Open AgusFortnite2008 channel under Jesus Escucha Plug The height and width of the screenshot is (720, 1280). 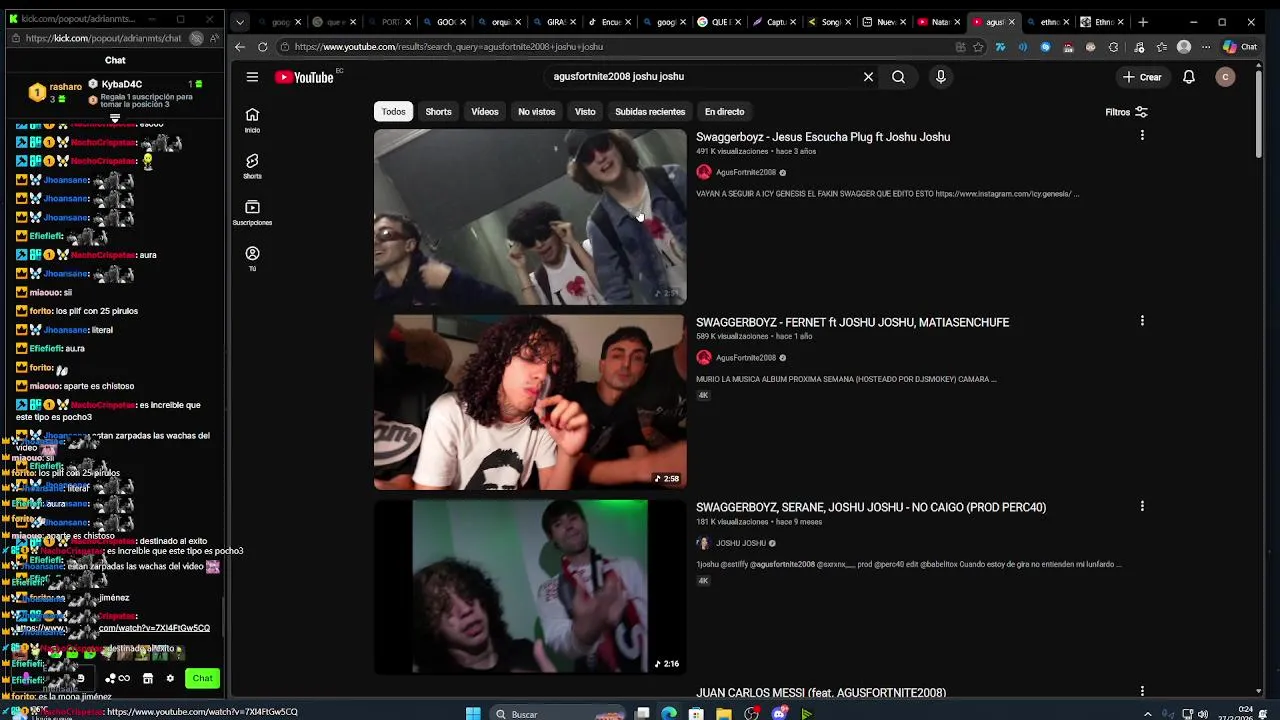[745, 172]
